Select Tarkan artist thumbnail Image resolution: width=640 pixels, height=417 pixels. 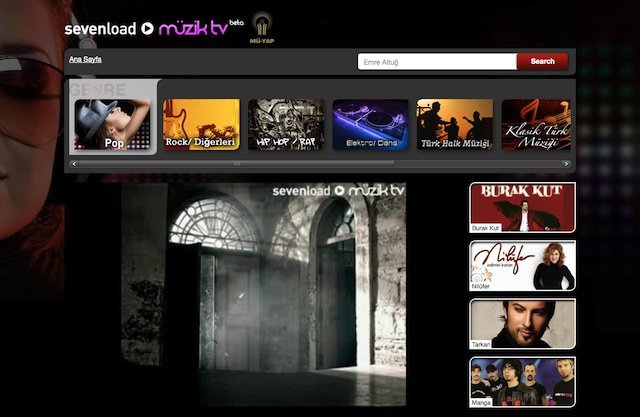522,324
